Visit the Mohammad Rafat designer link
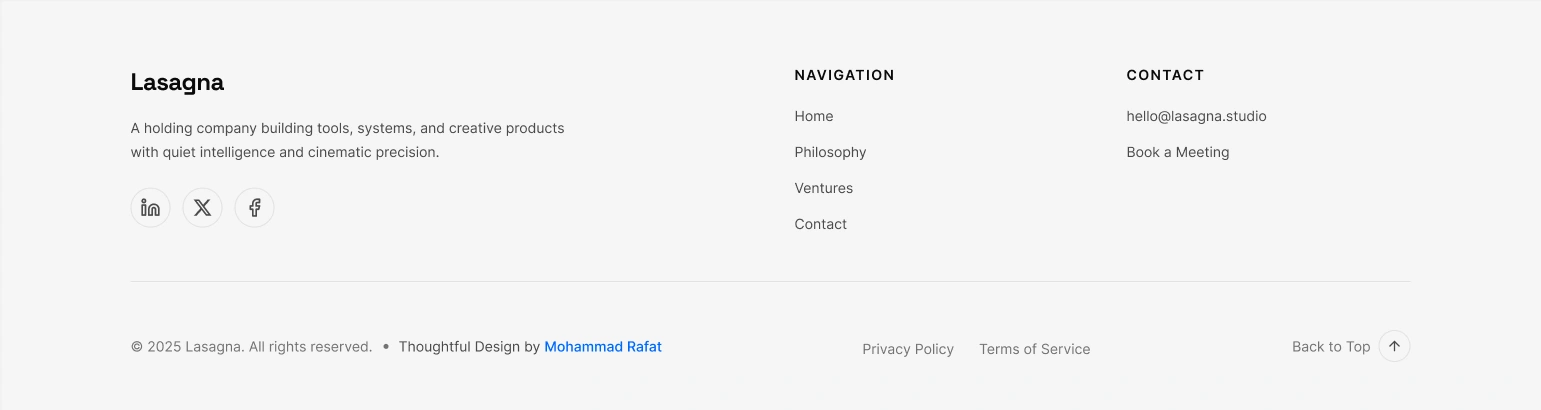The height and width of the screenshot is (410, 1541). tap(602, 347)
